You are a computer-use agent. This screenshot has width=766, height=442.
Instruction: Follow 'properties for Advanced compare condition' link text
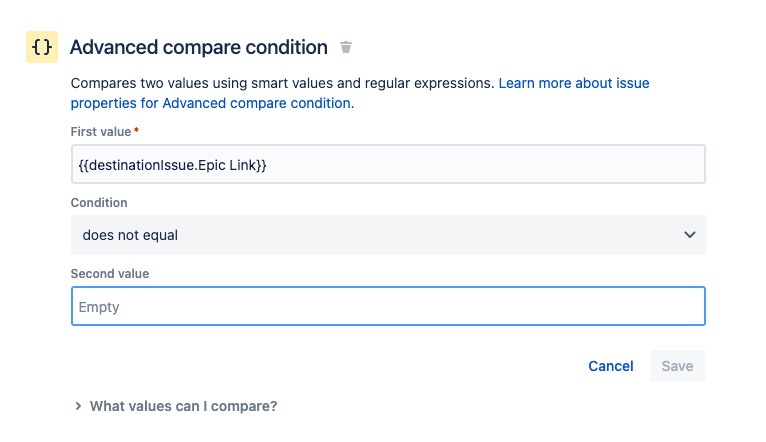click(x=212, y=103)
